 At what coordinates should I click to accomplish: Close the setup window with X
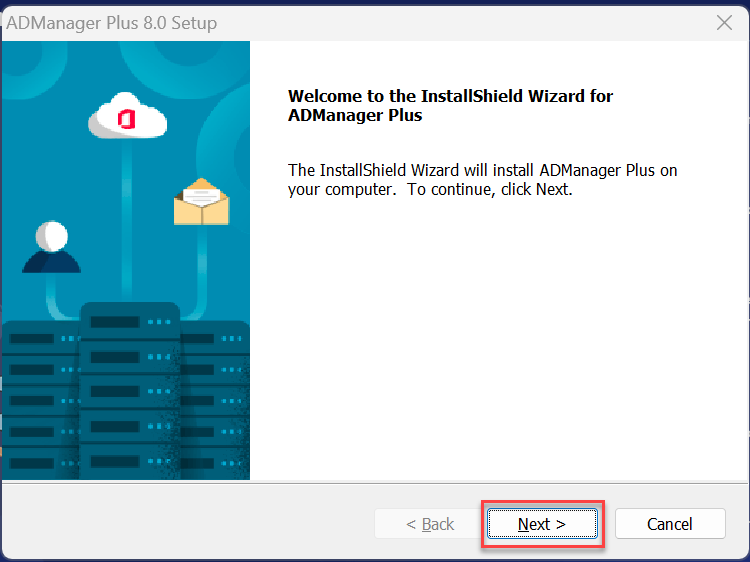[725, 22]
